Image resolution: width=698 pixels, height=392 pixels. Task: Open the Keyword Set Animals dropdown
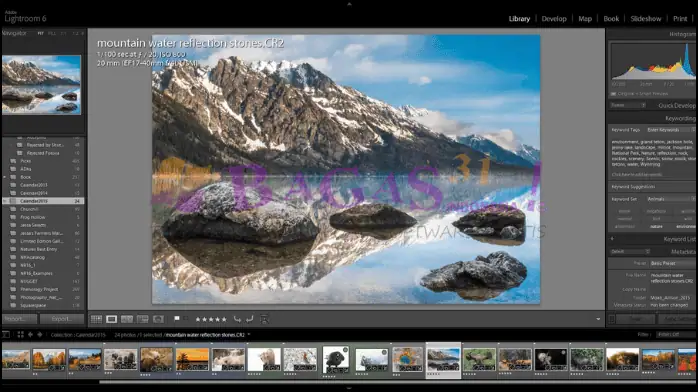point(671,199)
